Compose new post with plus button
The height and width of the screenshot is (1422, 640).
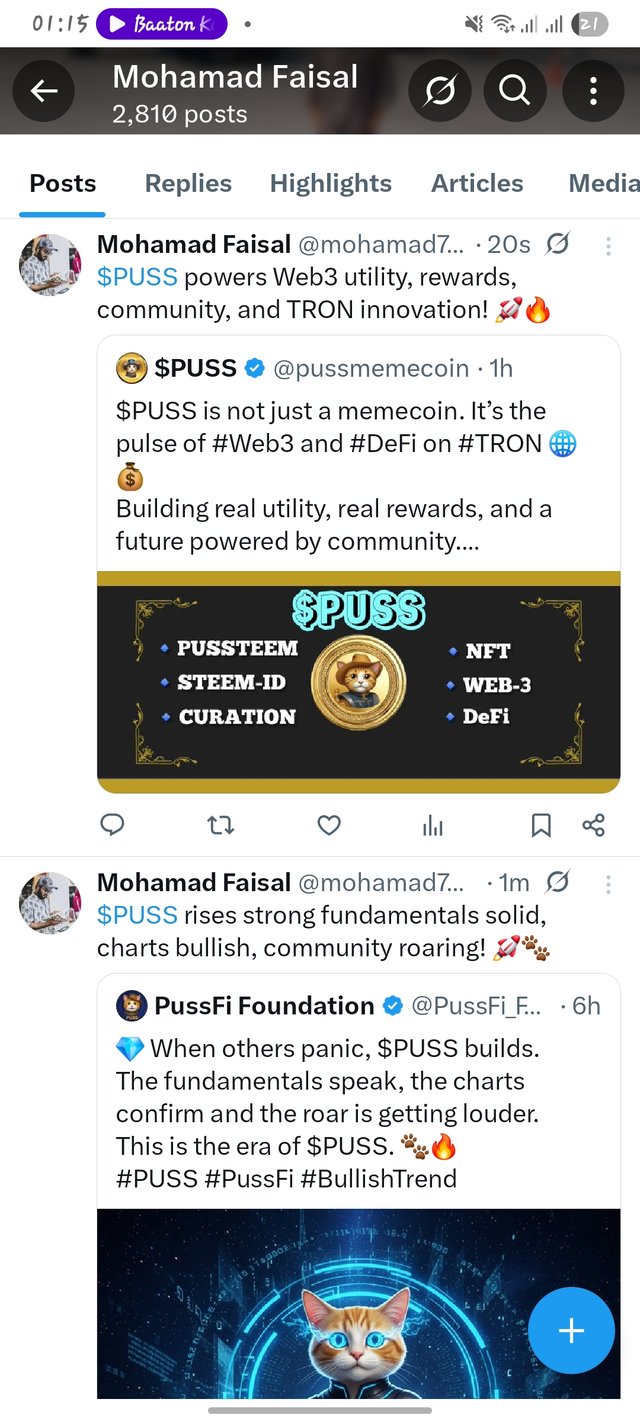point(571,1330)
